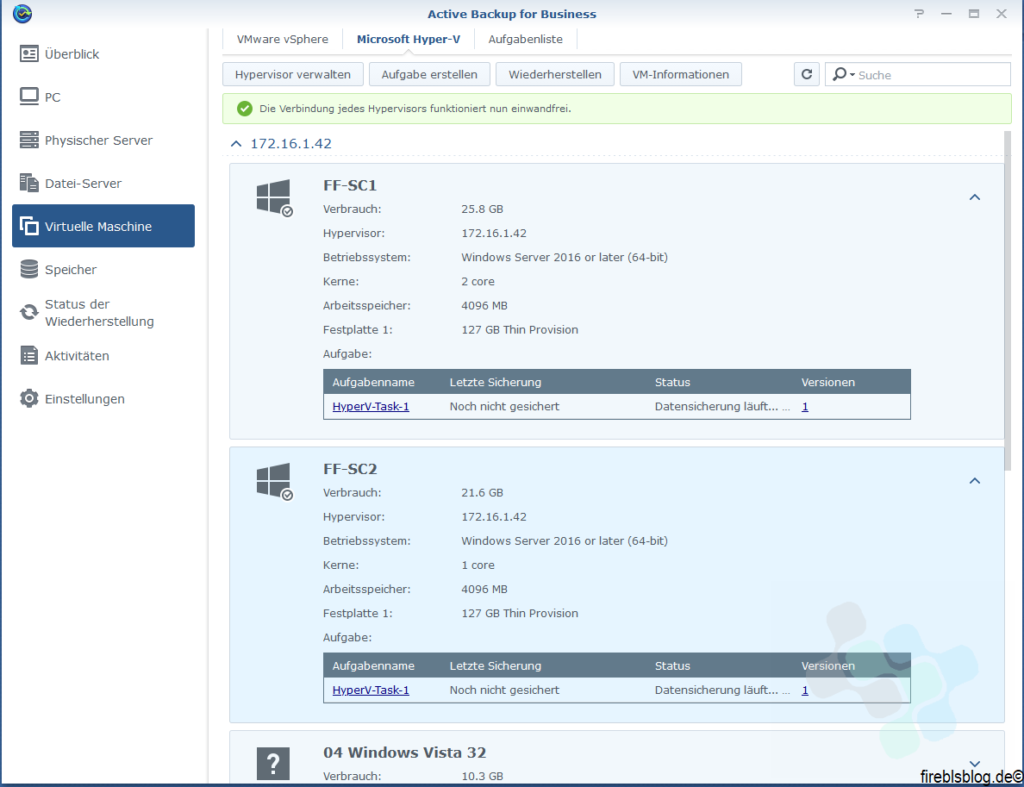Open the Einstellungen gear icon
The height and width of the screenshot is (787, 1024).
pos(29,398)
